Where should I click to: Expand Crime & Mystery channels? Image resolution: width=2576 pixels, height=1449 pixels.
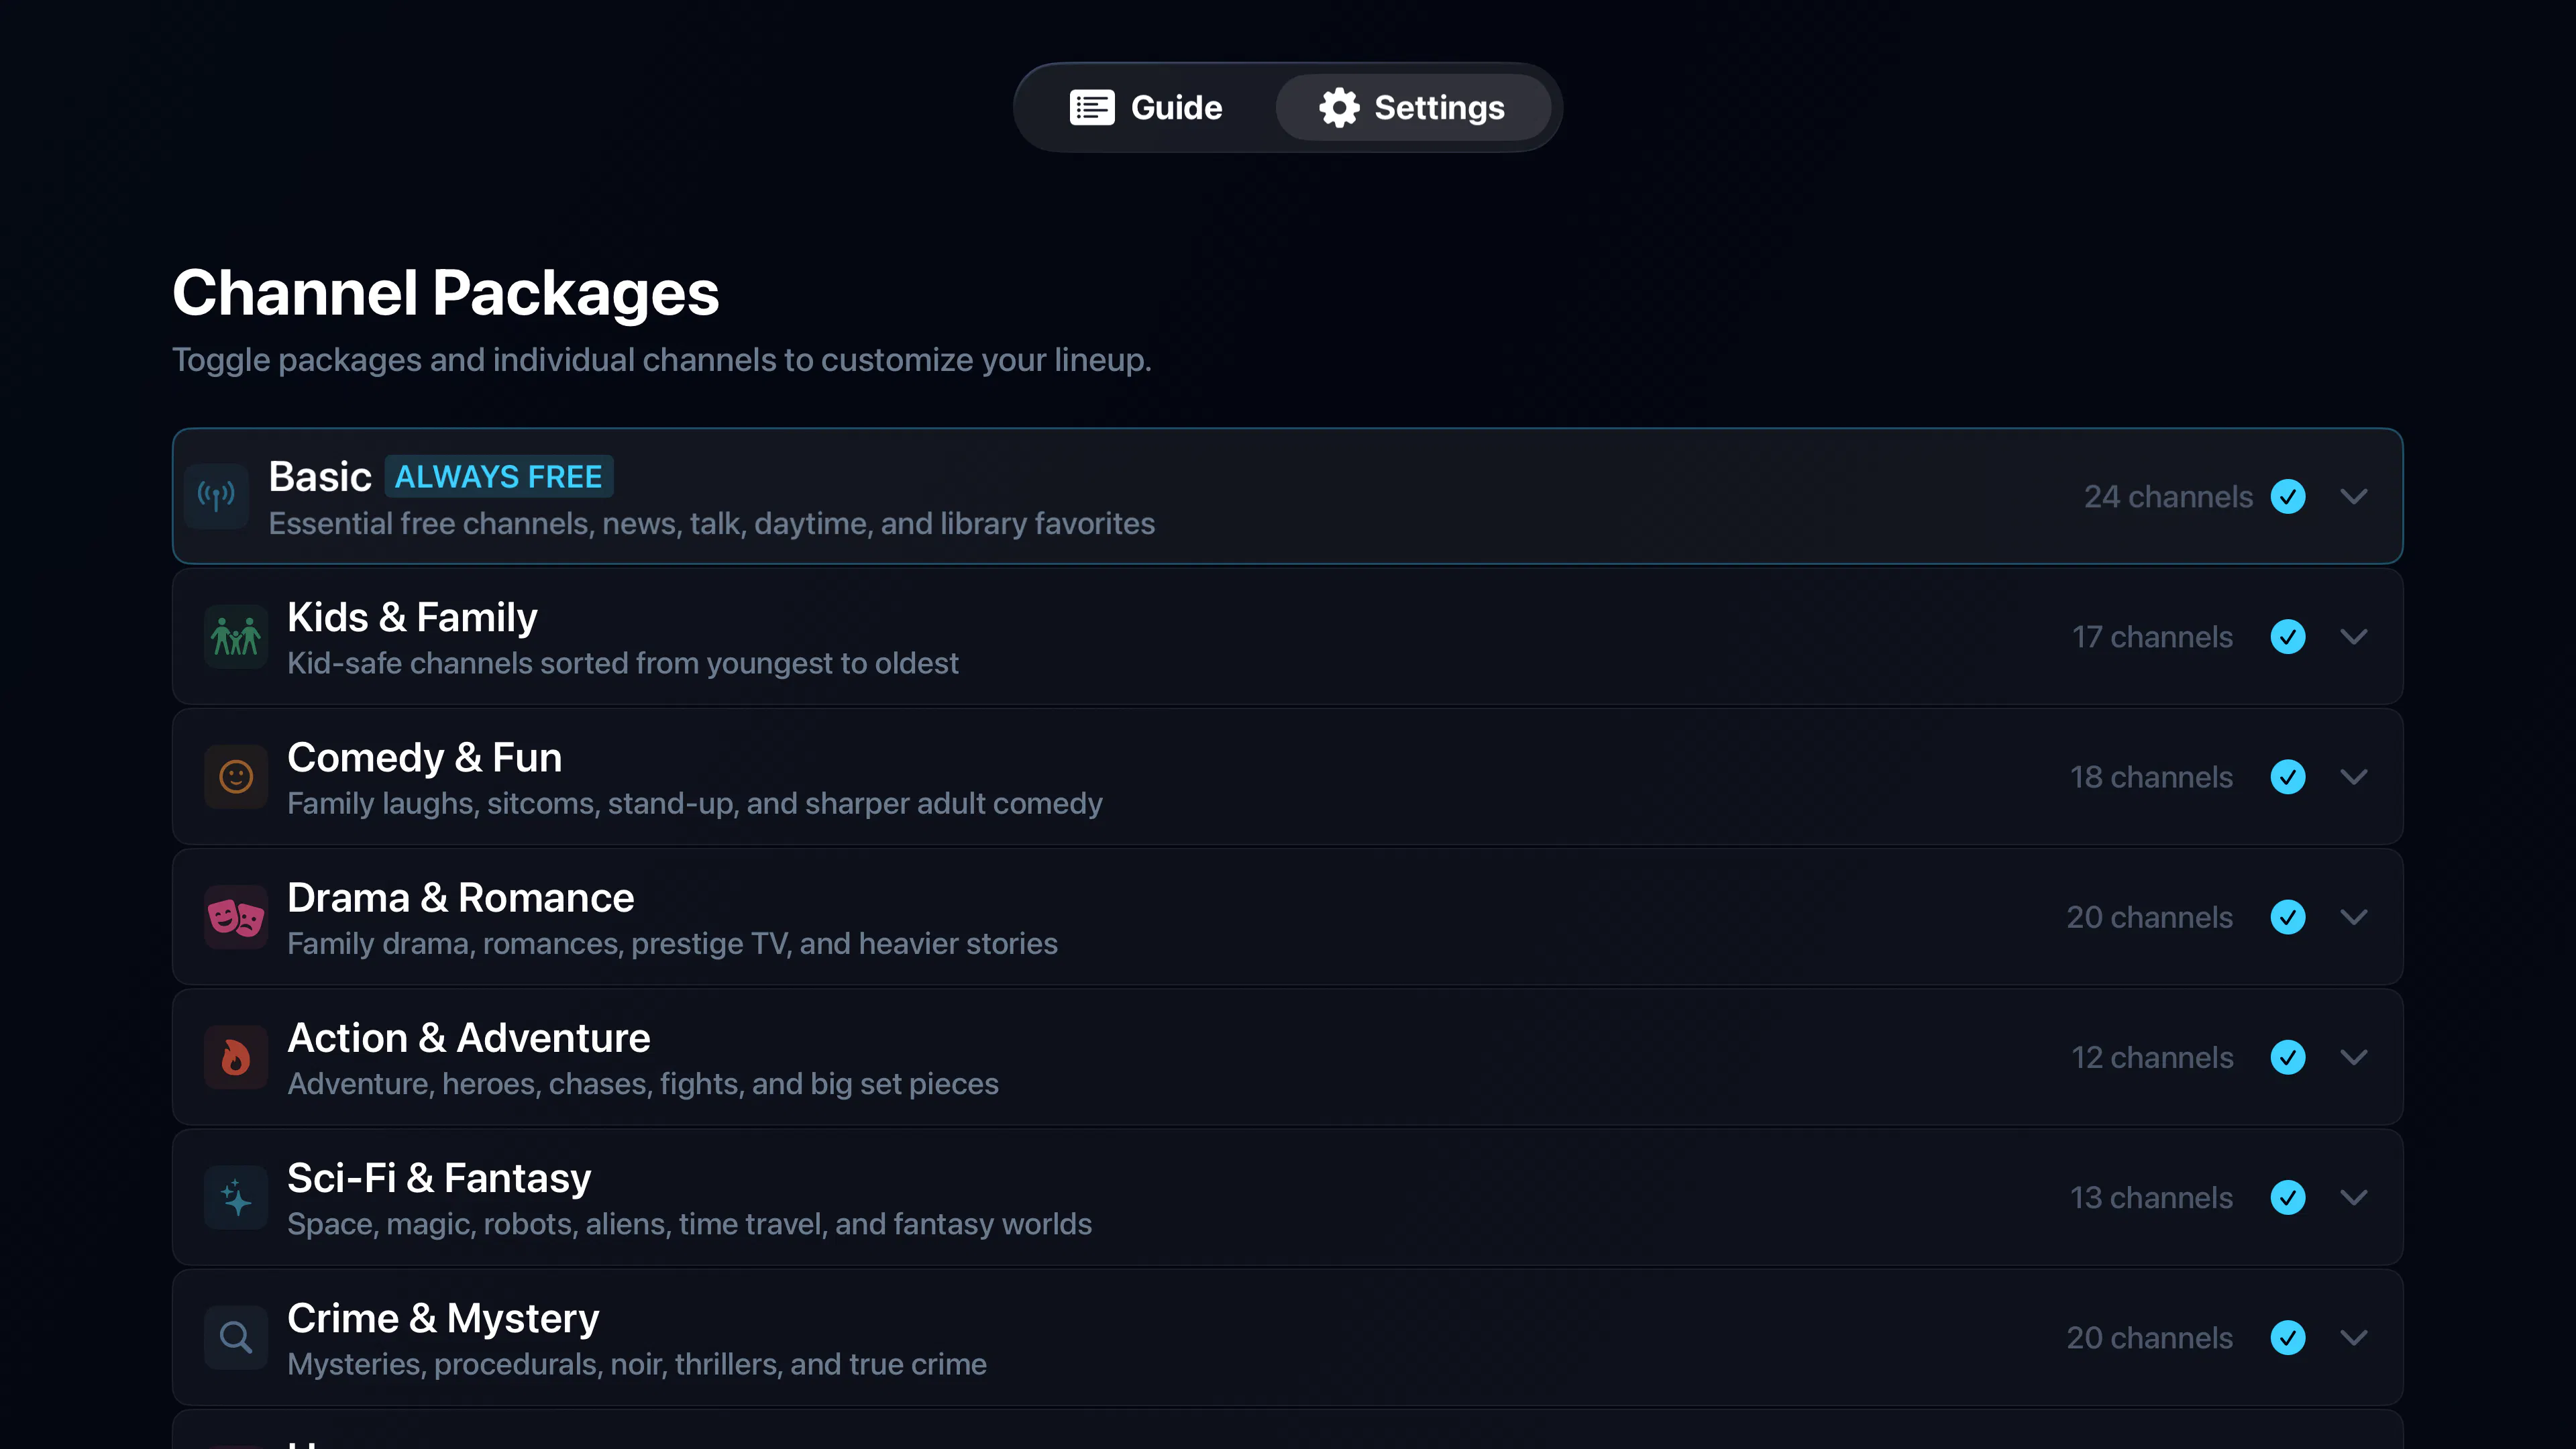point(2354,1337)
